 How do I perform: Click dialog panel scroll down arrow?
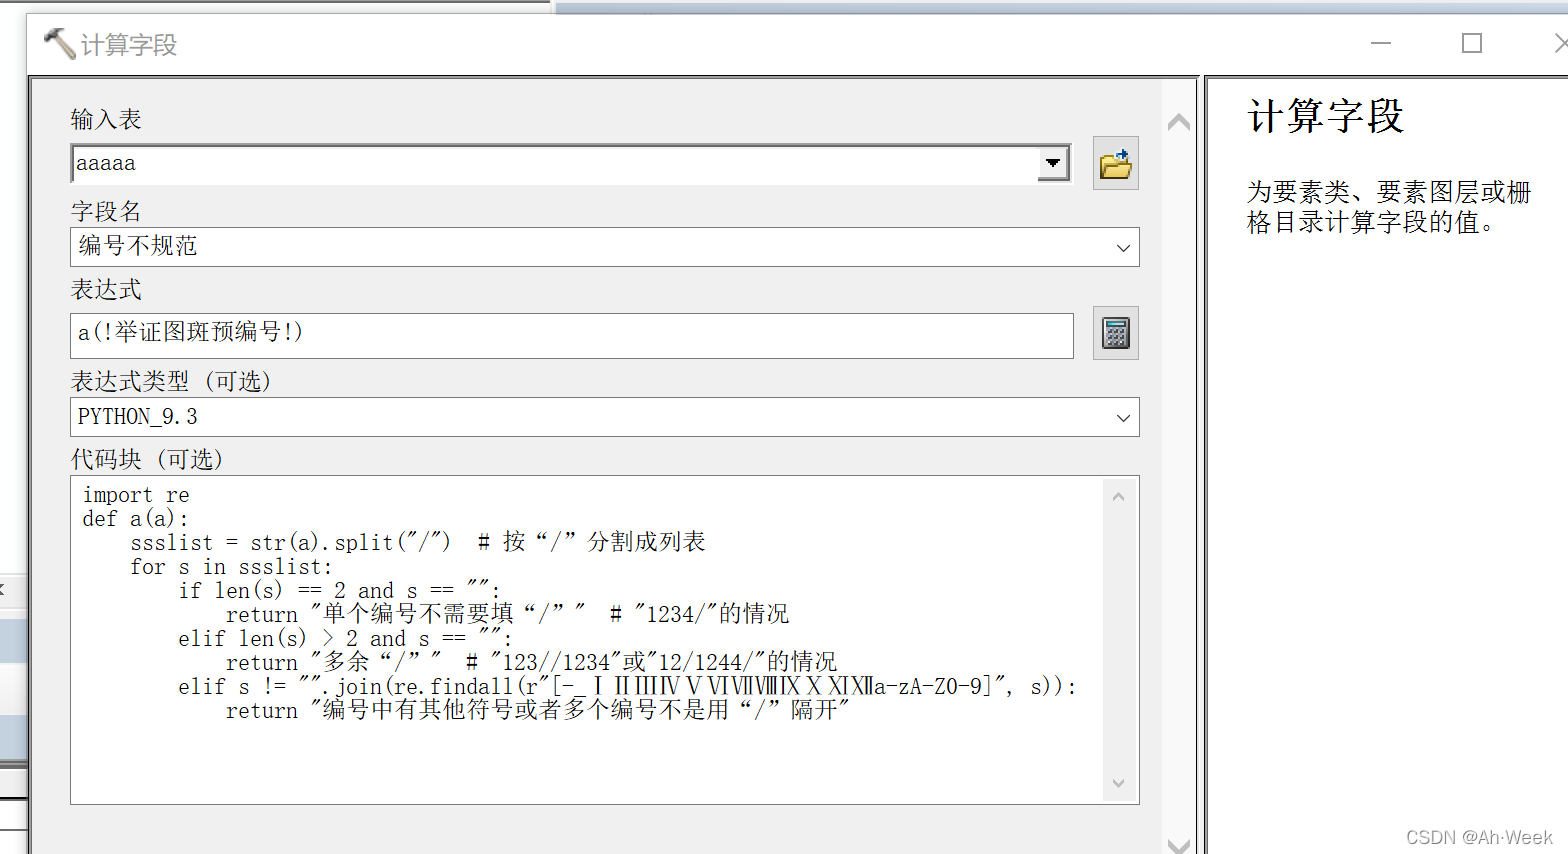[1179, 845]
